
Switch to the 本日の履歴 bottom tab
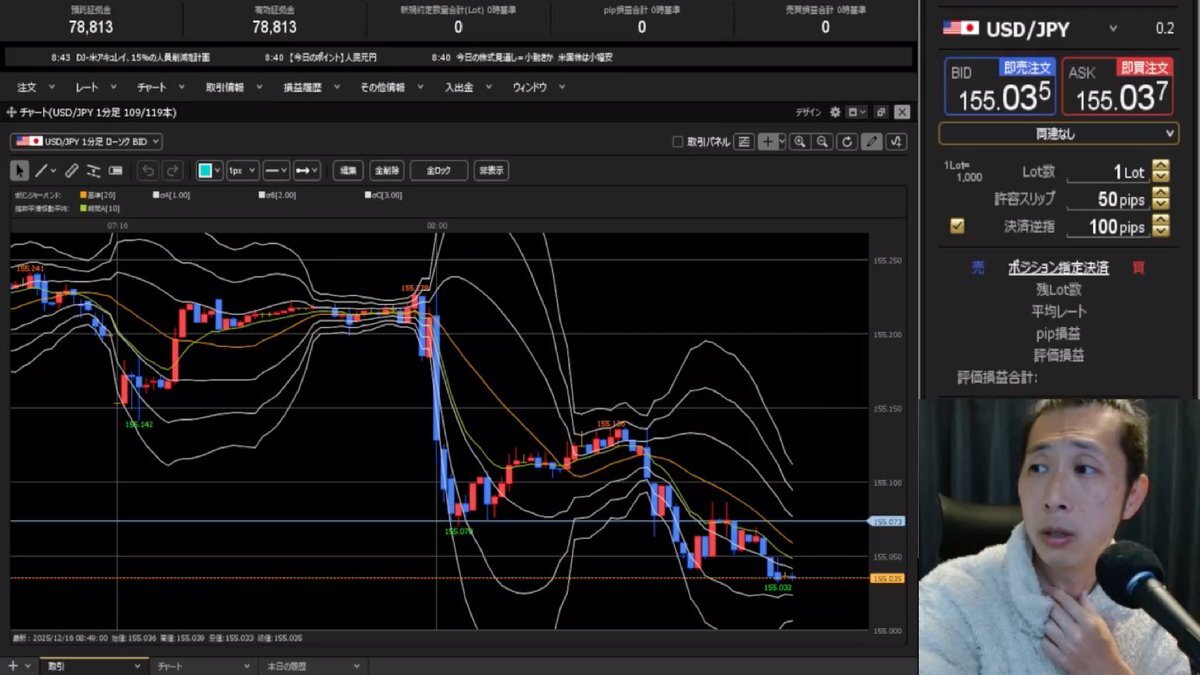point(286,665)
